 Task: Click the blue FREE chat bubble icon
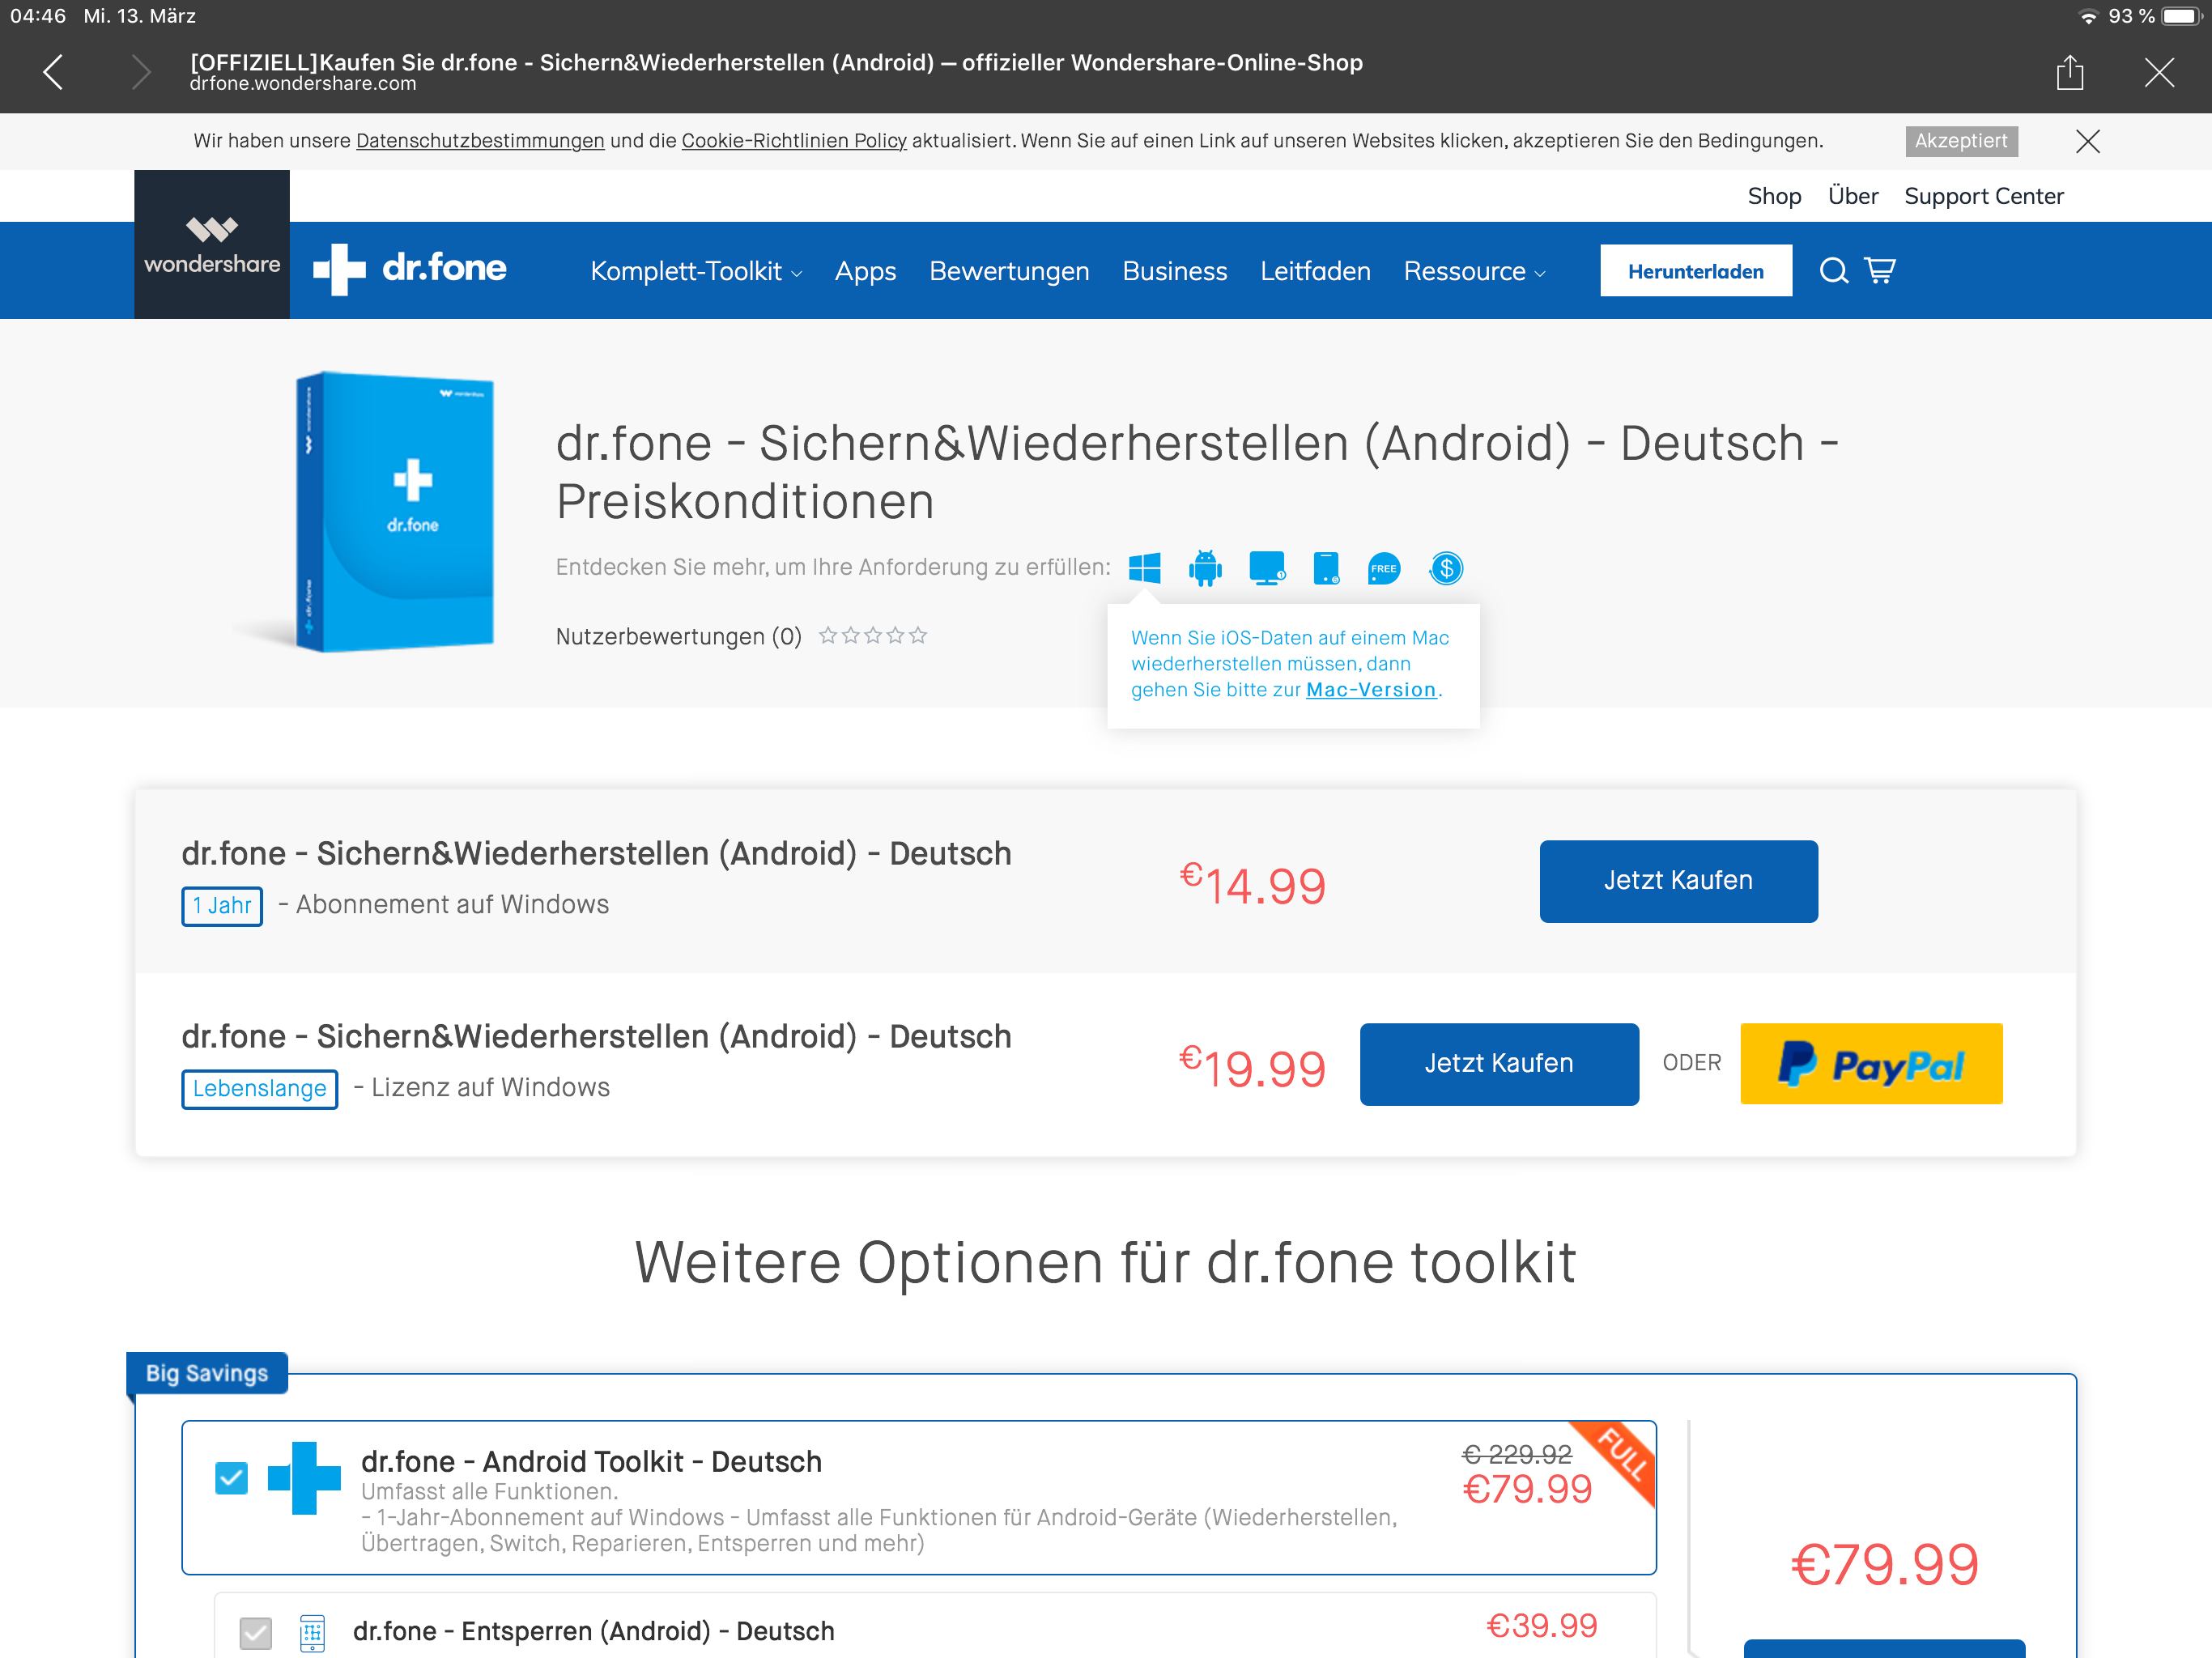(x=1384, y=568)
